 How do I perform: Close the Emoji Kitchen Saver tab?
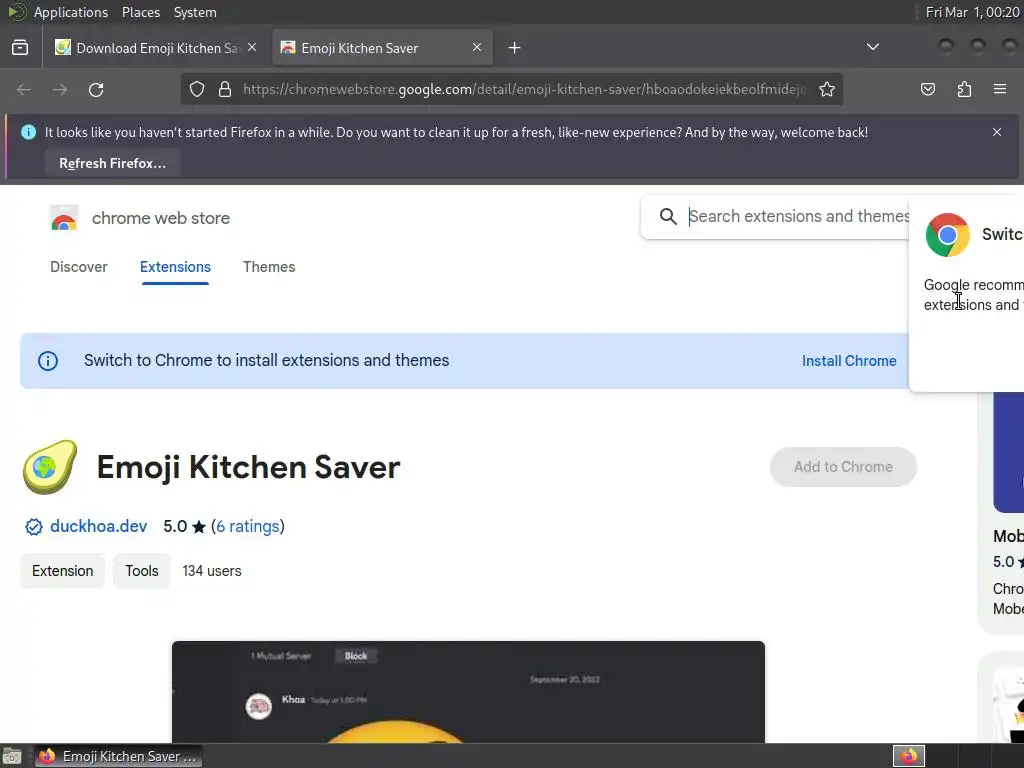[x=477, y=47]
